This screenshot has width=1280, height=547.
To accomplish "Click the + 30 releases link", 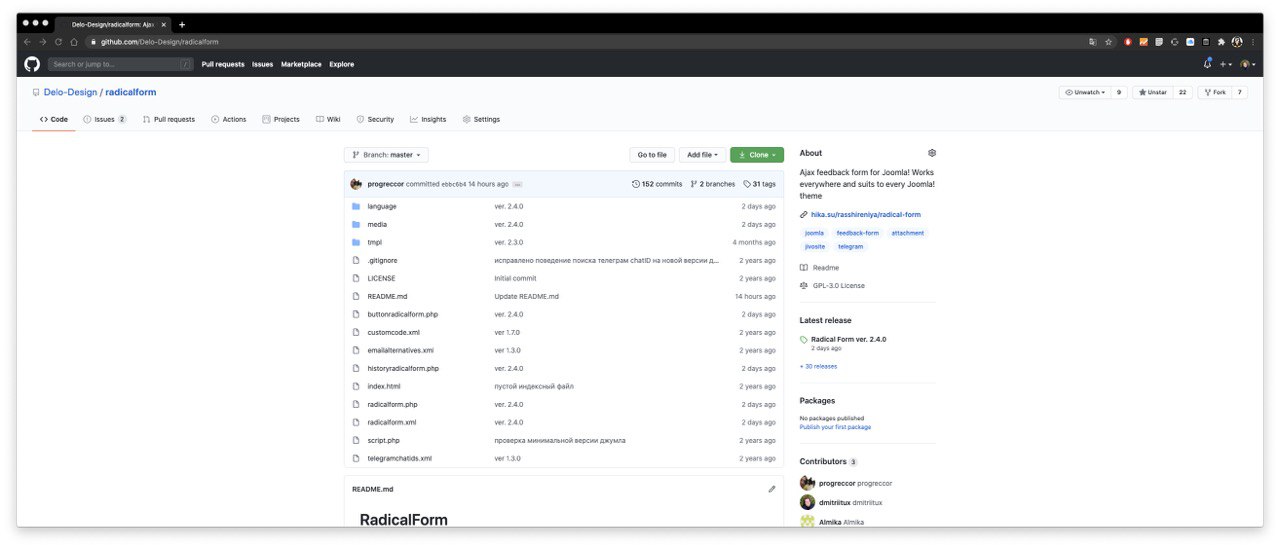I will [x=818, y=366].
